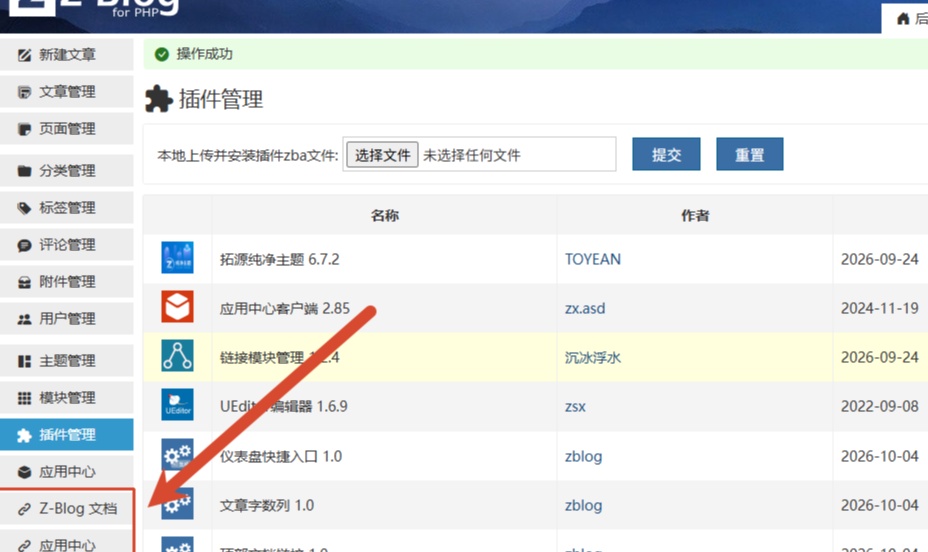Viewport: 928px width, 552px height.
Task: Click the 评论管理 speech bubble icon
Action: click(24, 246)
